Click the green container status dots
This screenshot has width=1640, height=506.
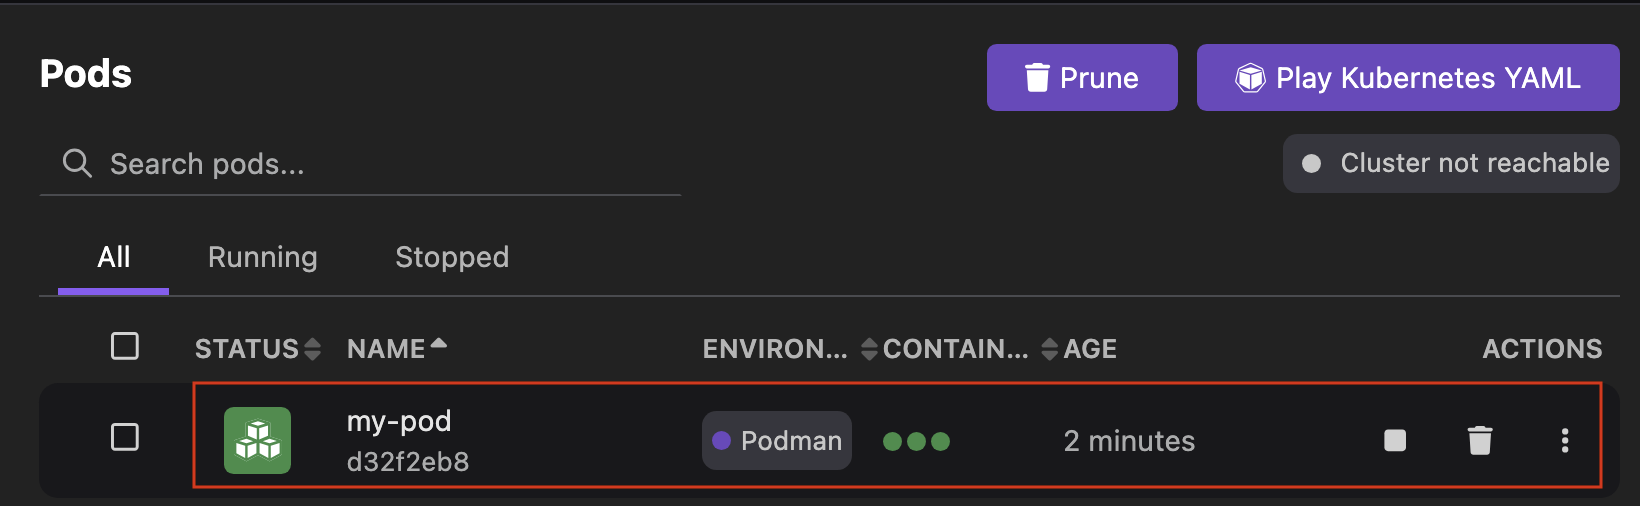click(916, 441)
